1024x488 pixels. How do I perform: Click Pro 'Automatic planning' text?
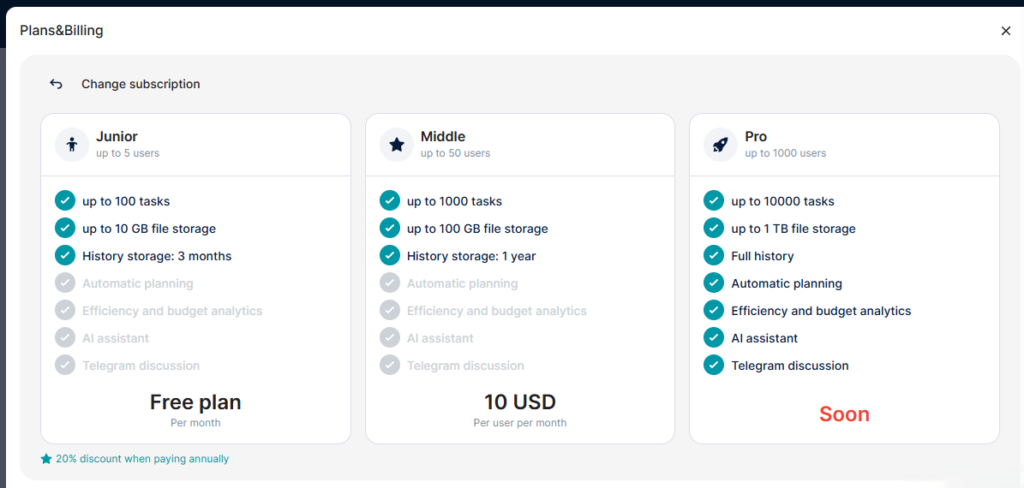pyautogui.click(x=787, y=284)
